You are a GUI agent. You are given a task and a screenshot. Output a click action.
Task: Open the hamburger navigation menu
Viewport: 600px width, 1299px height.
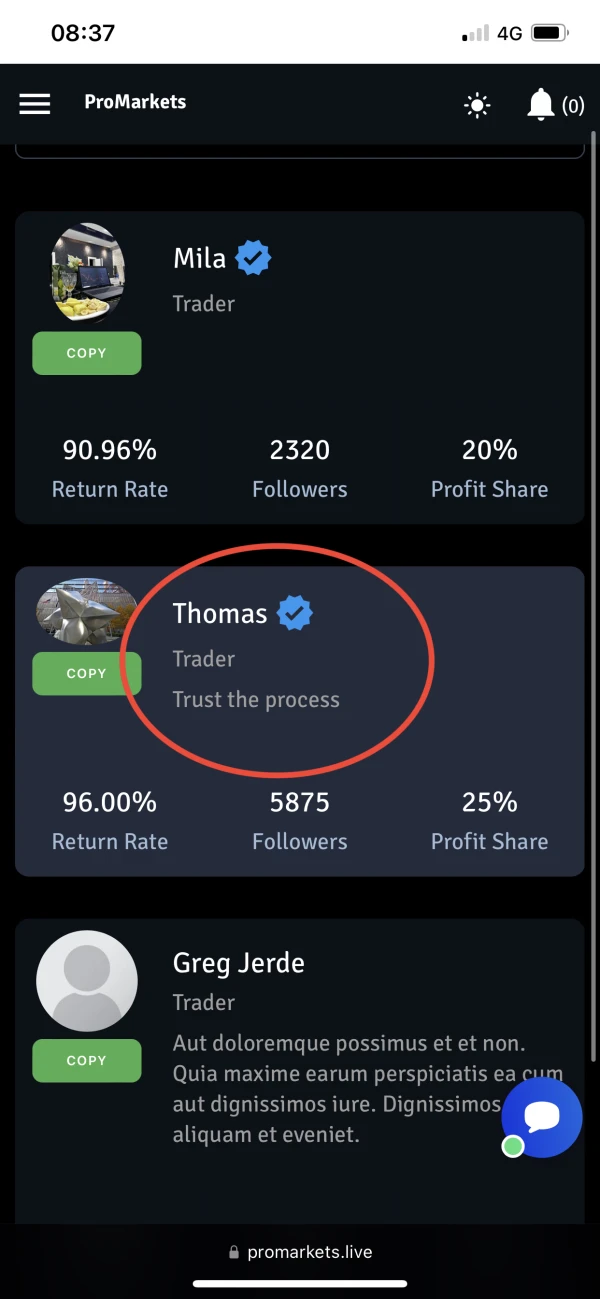[x=35, y=104]
